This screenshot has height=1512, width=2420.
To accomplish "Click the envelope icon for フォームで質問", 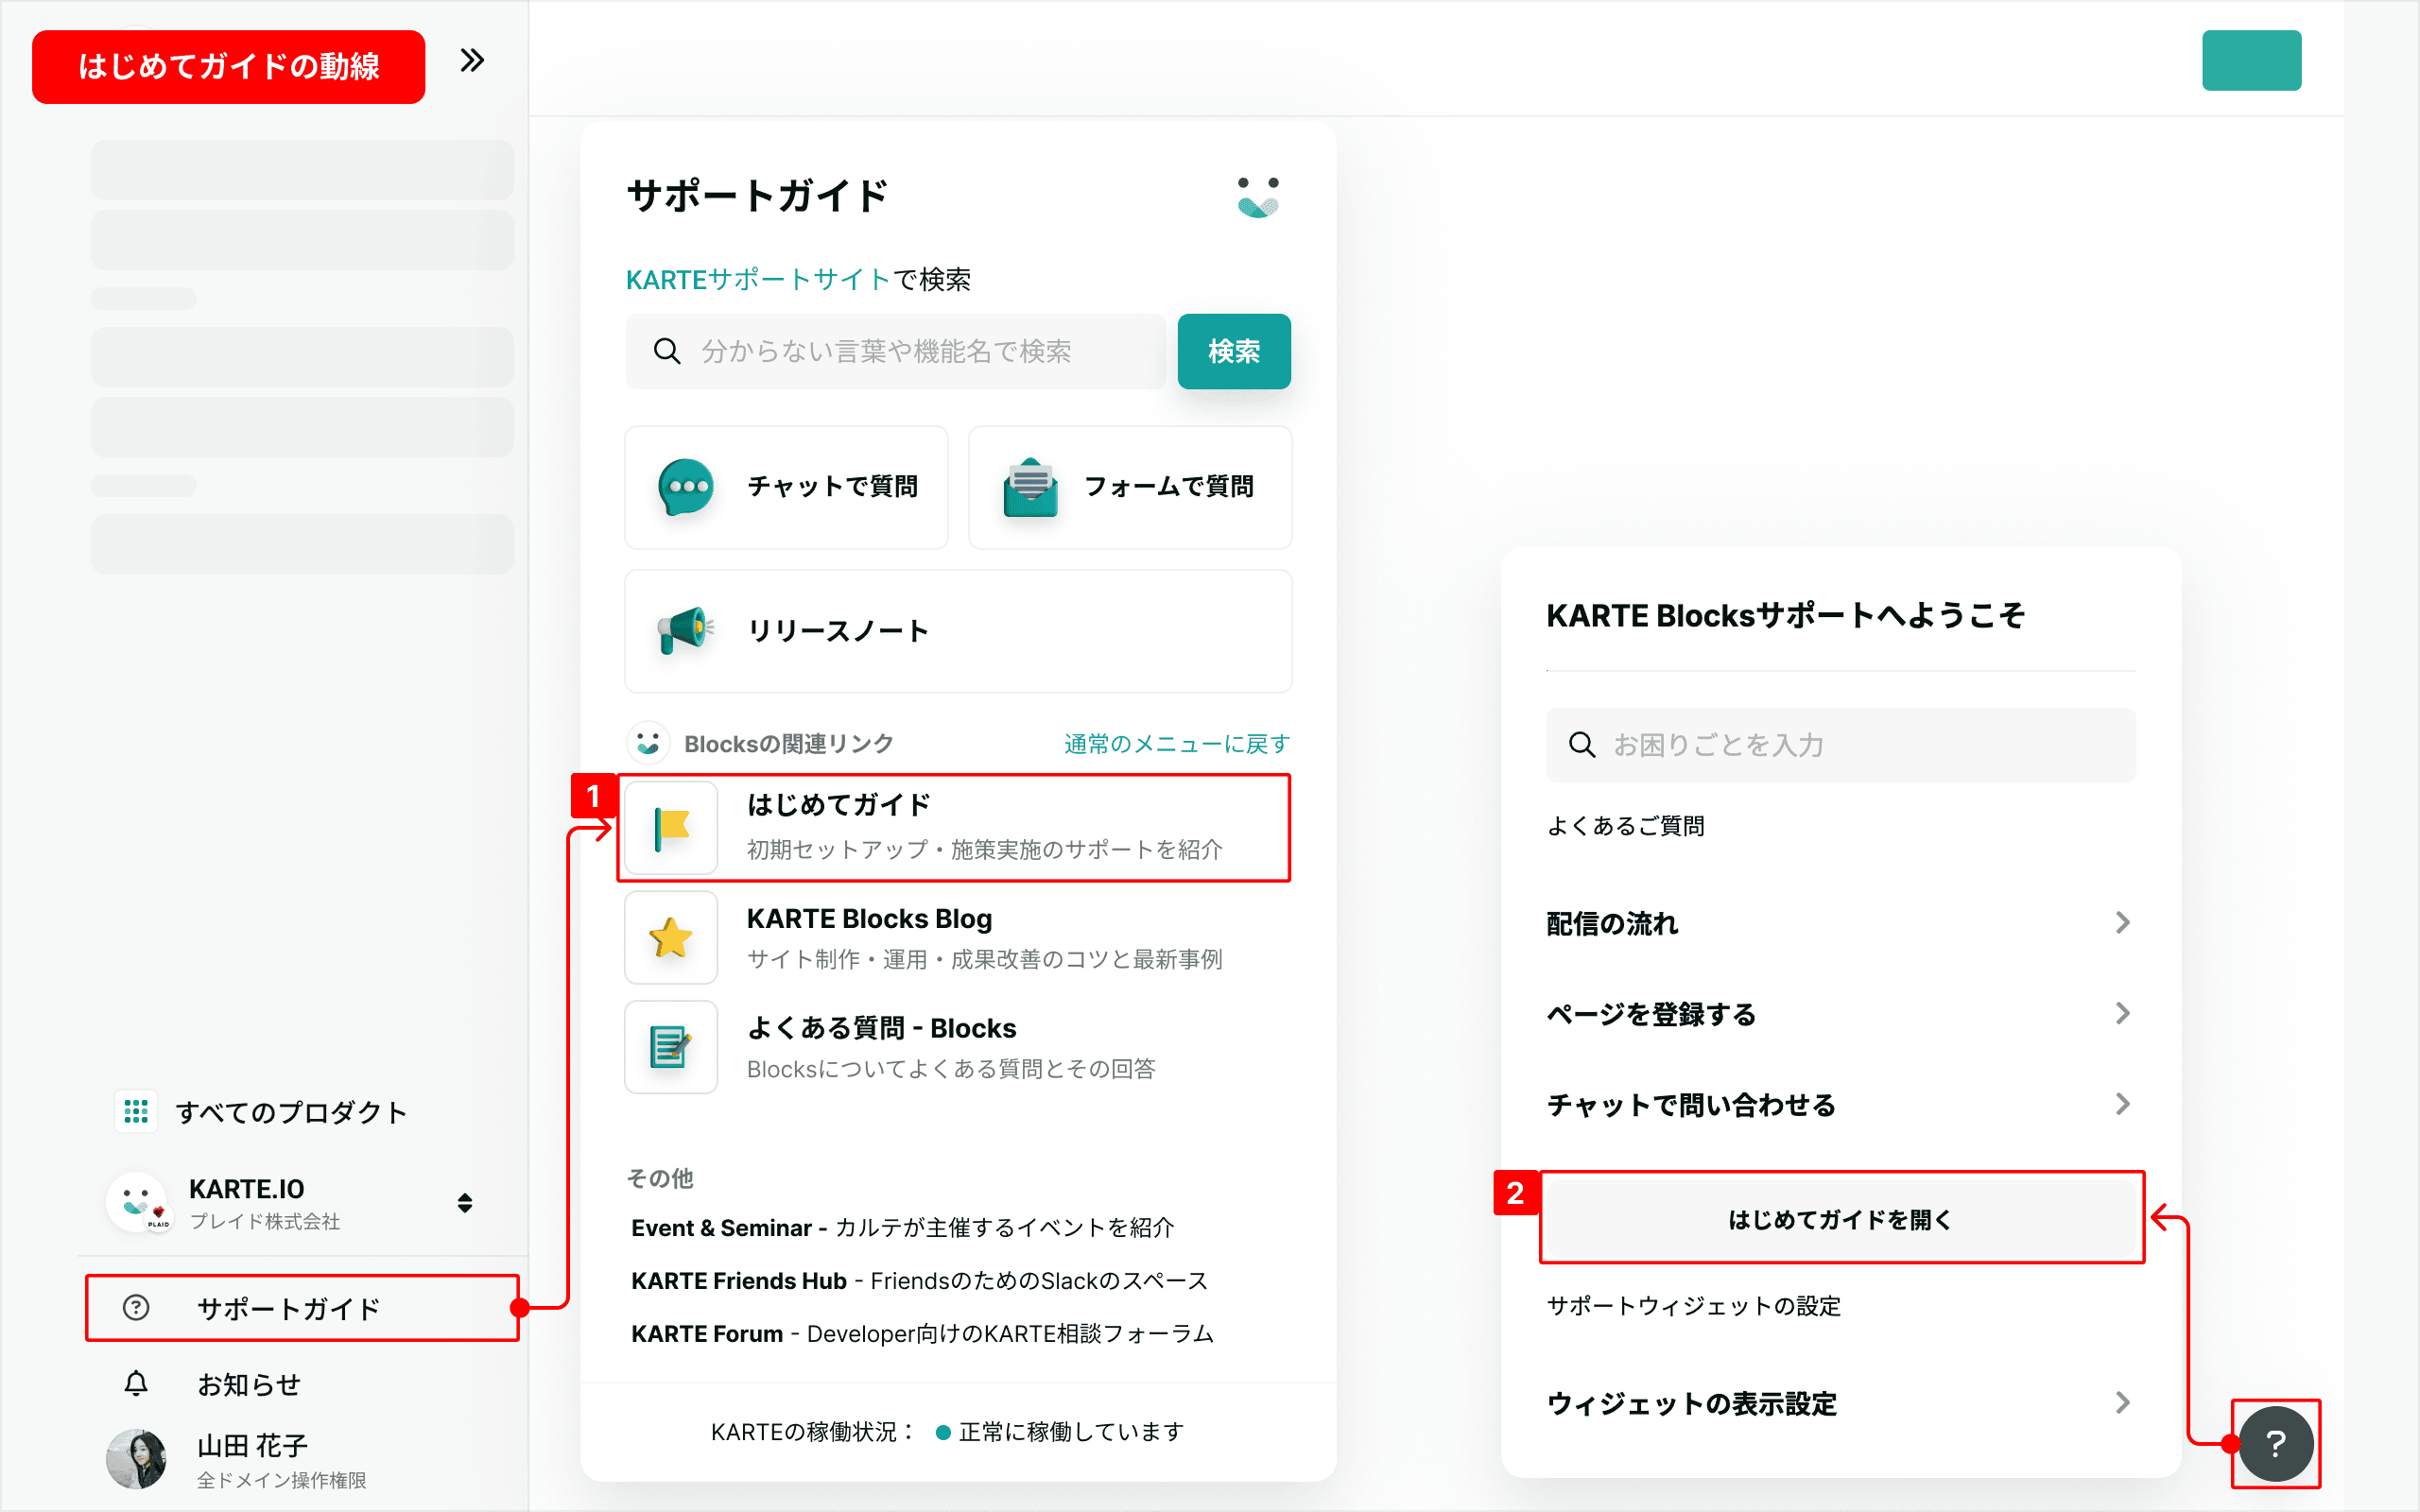I will tap(1030, 487).
